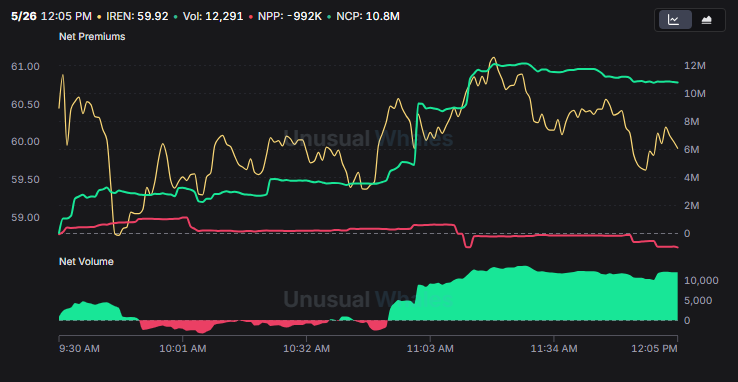Click the 60.50 price axis label
The height and width of the screenshot is (382, 738).
pos(25,104)
